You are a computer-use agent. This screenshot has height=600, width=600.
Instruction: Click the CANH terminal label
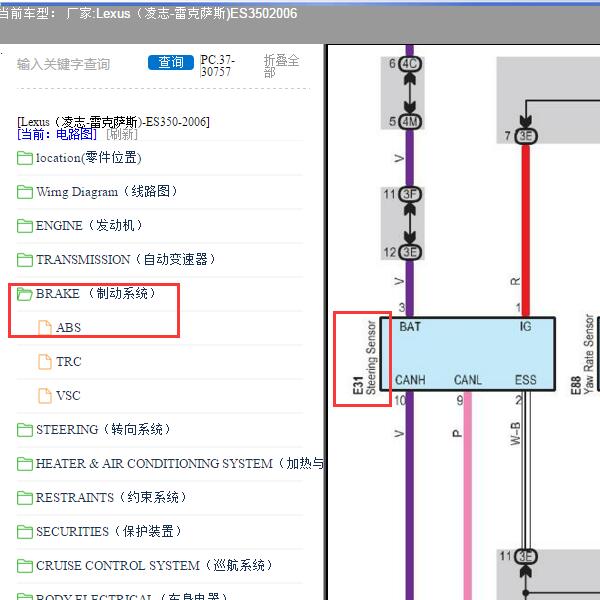(410, 380)
